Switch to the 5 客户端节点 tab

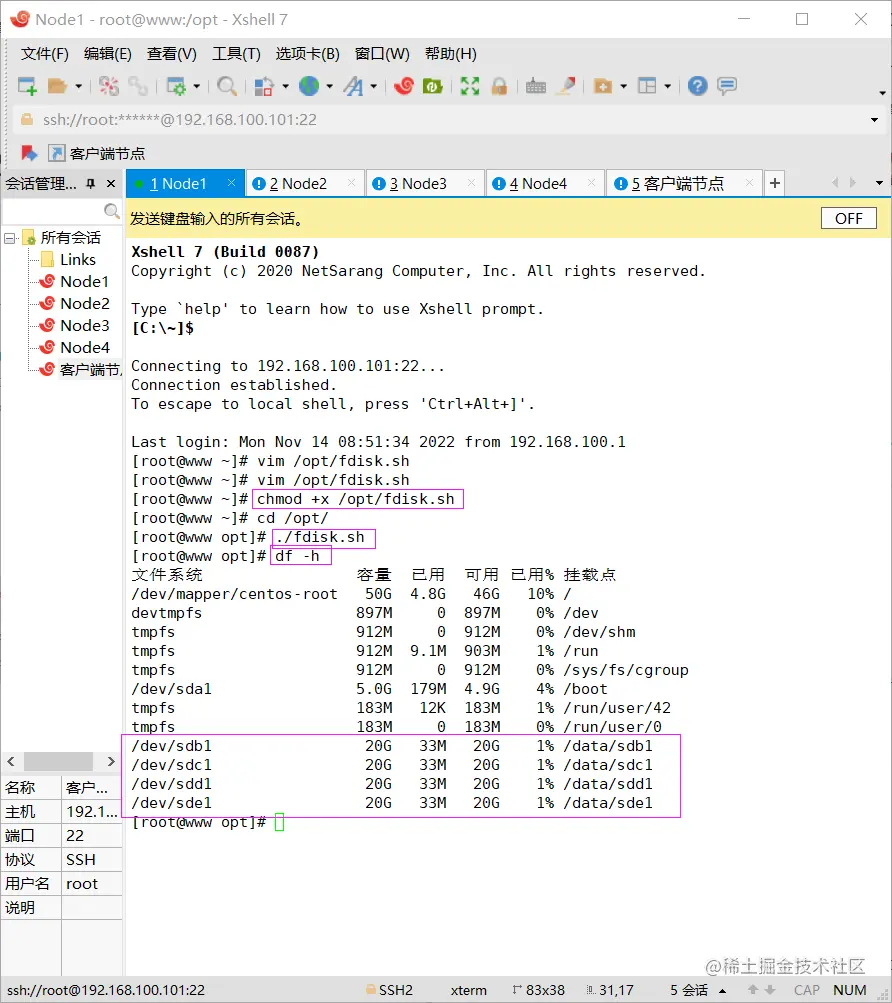(x=683, y=184)
